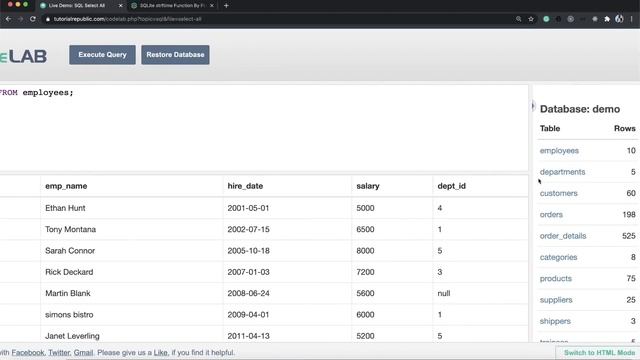Open Chrome three-dot menu

(631, 19)
